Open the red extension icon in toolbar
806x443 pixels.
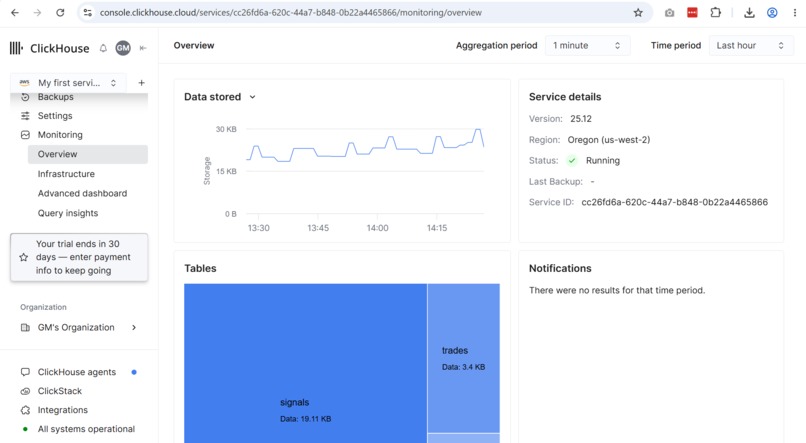(692, 13)
